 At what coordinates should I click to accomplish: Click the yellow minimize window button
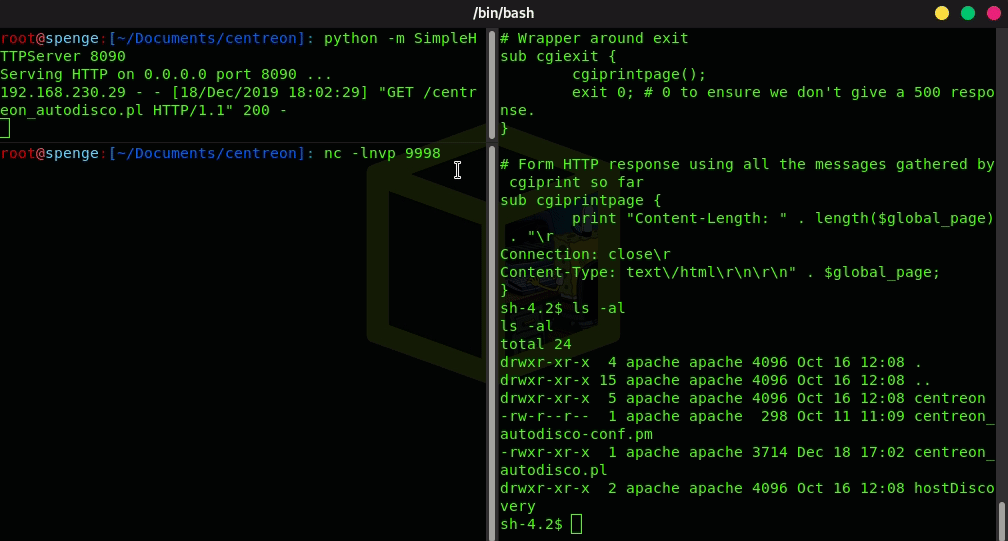[942, 13]
